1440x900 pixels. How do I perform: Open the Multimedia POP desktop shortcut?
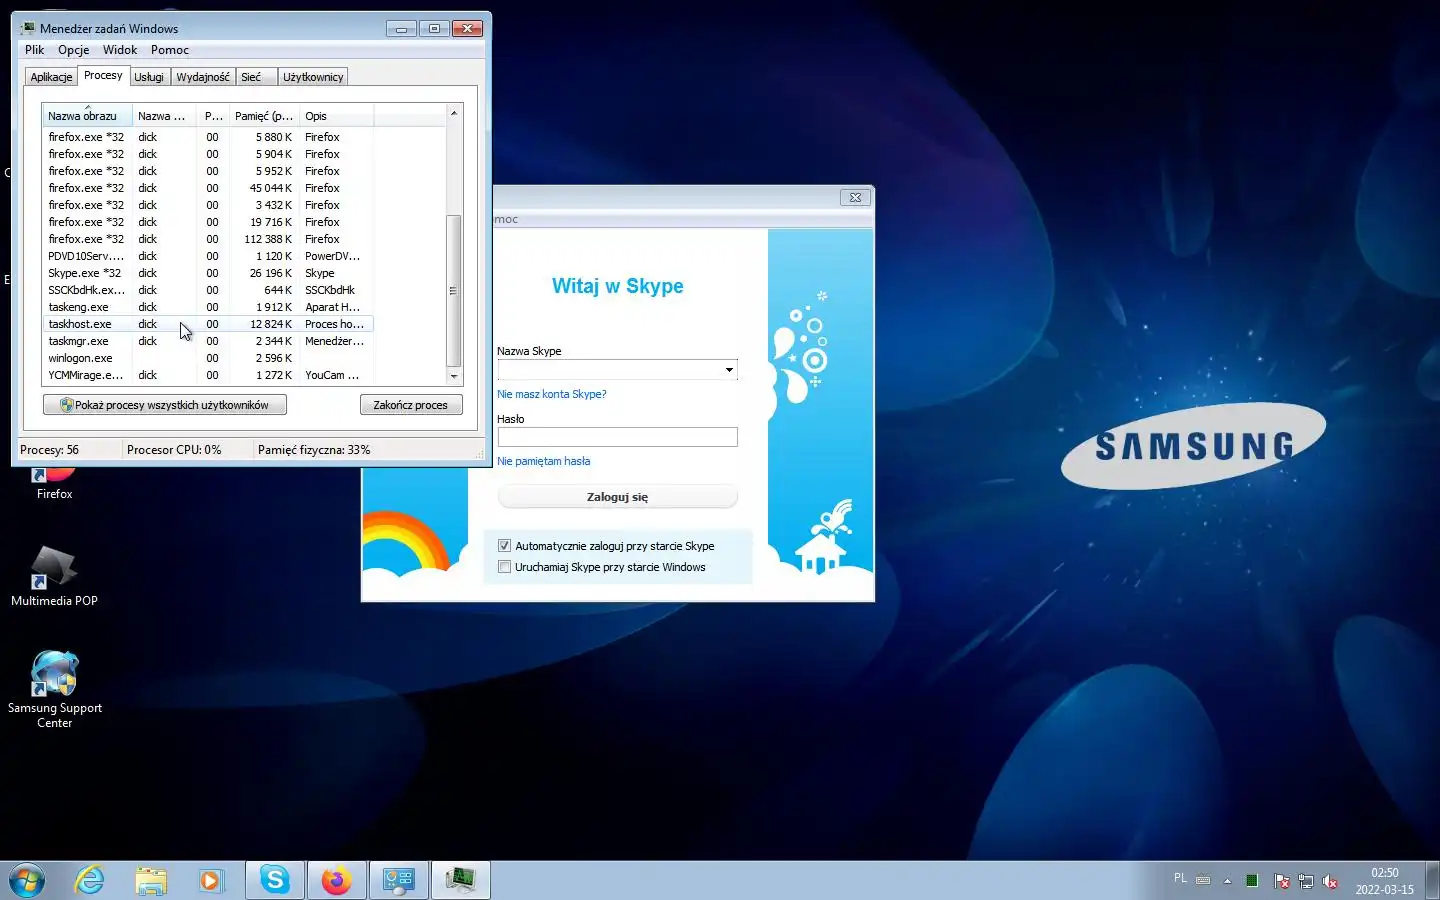54,576
